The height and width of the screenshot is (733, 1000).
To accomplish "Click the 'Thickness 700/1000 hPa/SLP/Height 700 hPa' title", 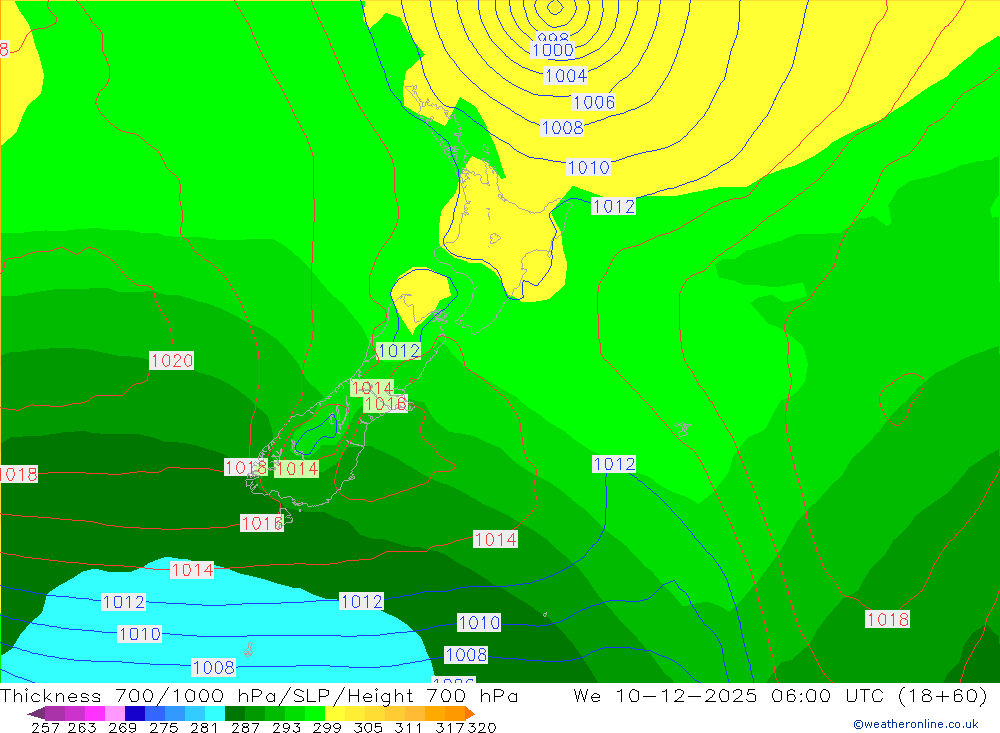I will click(259, 695).
